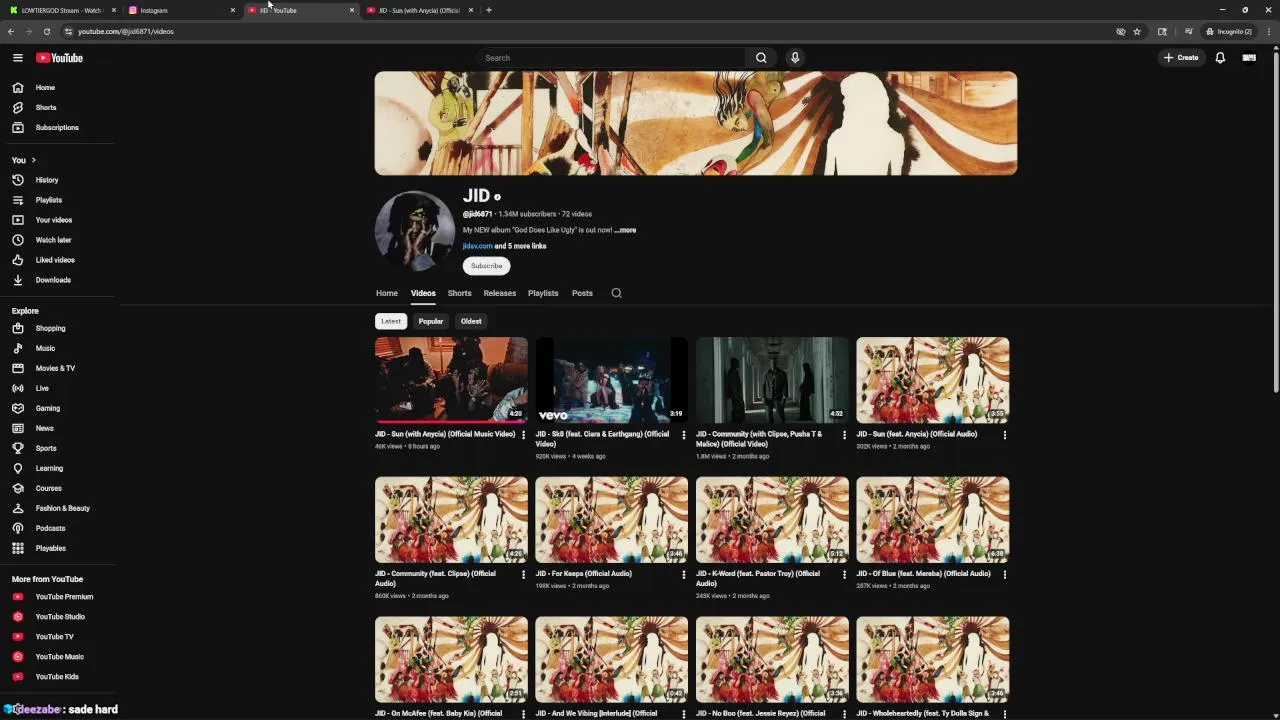This screenshot has height=720, width=1280.
Task: Open options menu for K-Word
Action: click(844, 574)
